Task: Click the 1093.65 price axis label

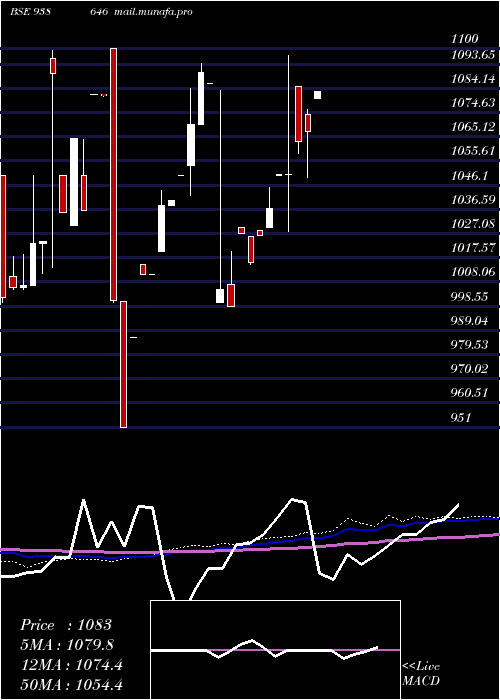Action: (473, 55)
